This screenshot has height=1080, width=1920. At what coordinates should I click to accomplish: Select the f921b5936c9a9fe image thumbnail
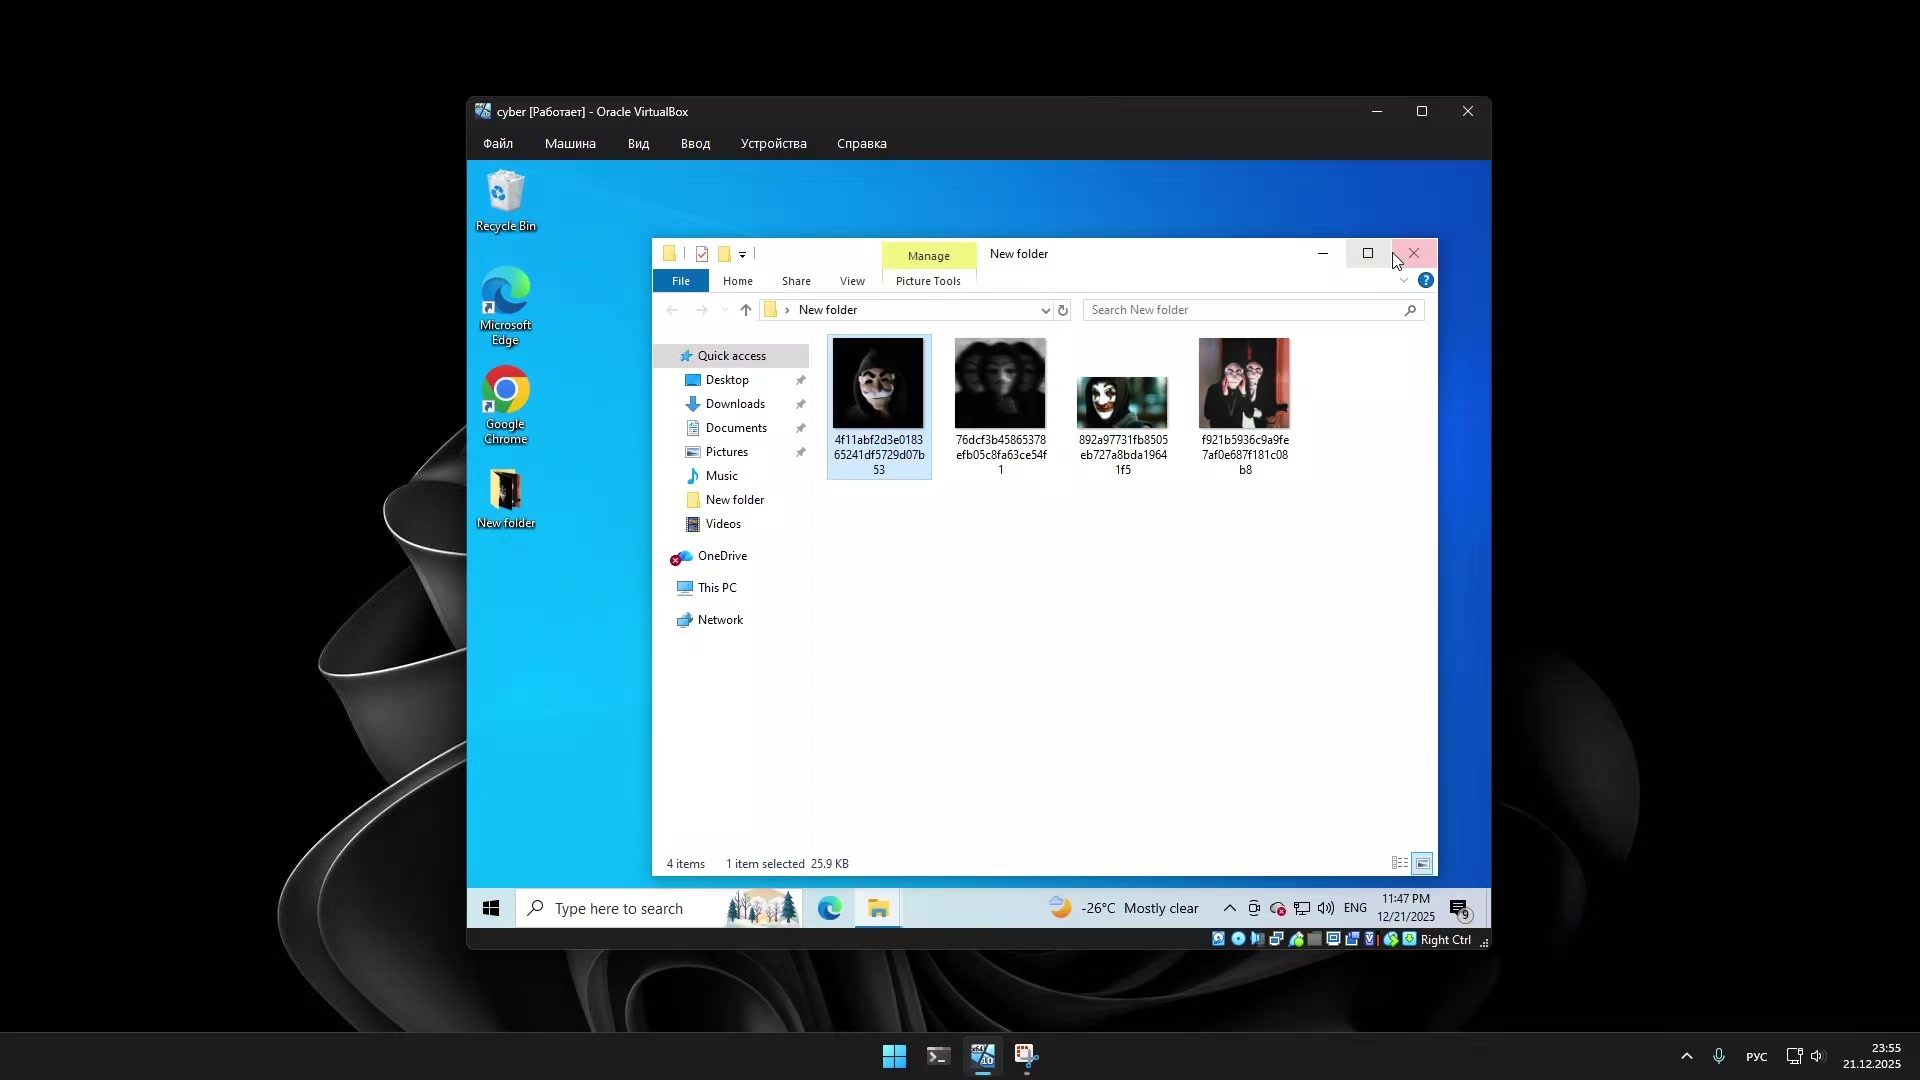pyautogui.click(x=1244, y=384)
